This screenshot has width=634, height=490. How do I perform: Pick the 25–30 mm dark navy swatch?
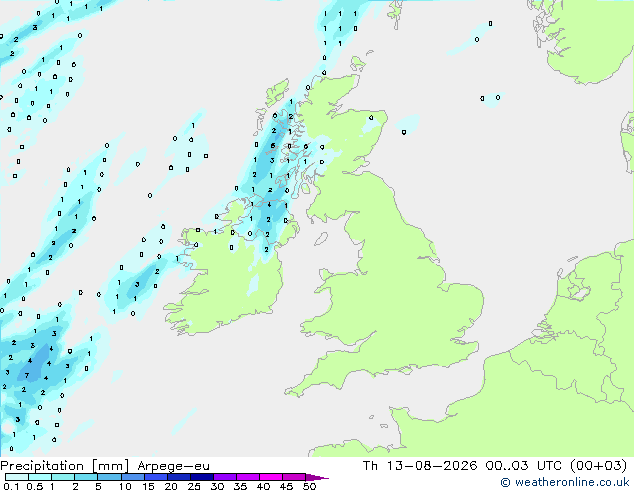coord(201,477)
